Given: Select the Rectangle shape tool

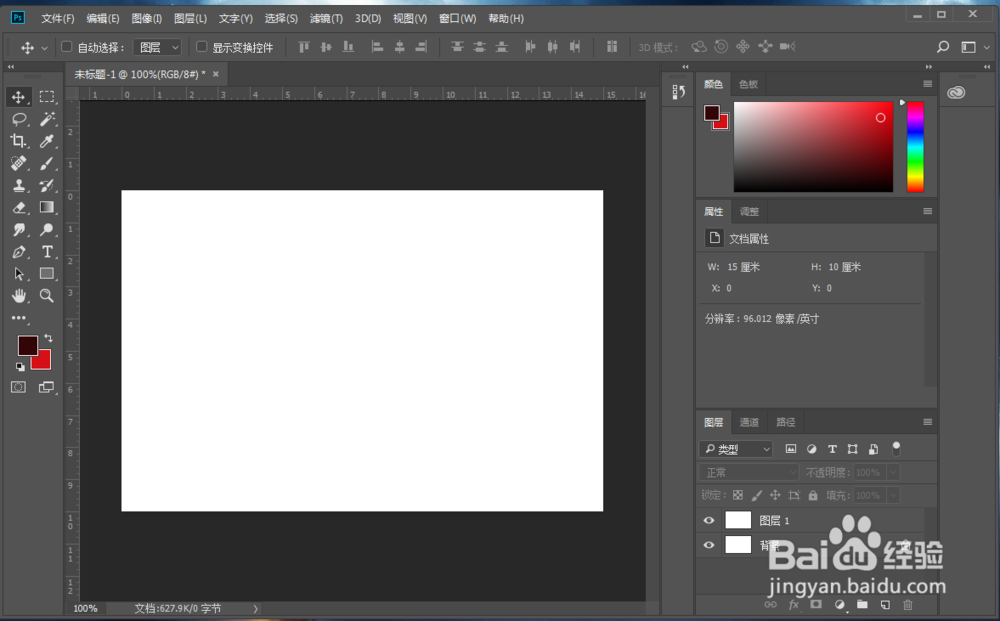Looking at the screenshot, I should point(47,274).
